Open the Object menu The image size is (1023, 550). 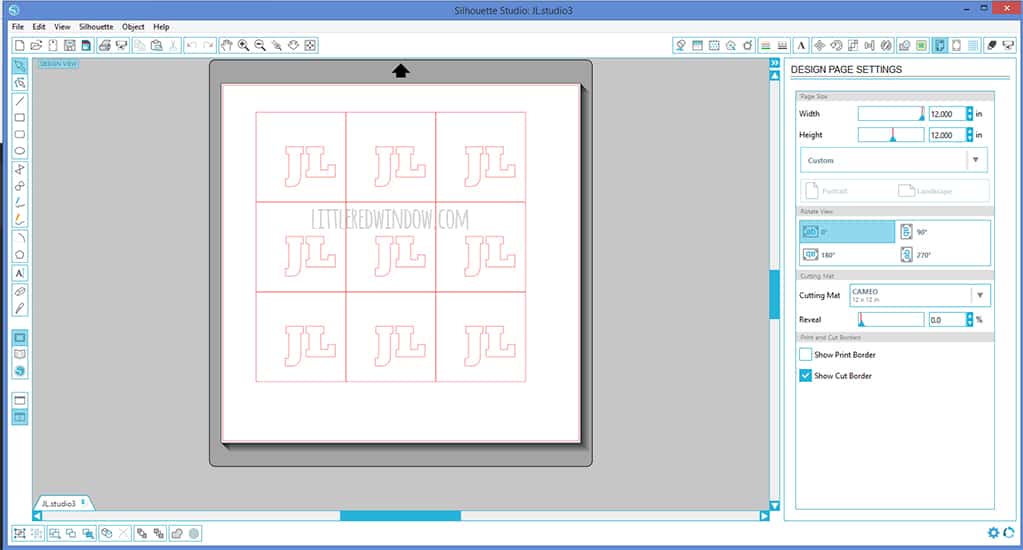(x=132, y=27)
